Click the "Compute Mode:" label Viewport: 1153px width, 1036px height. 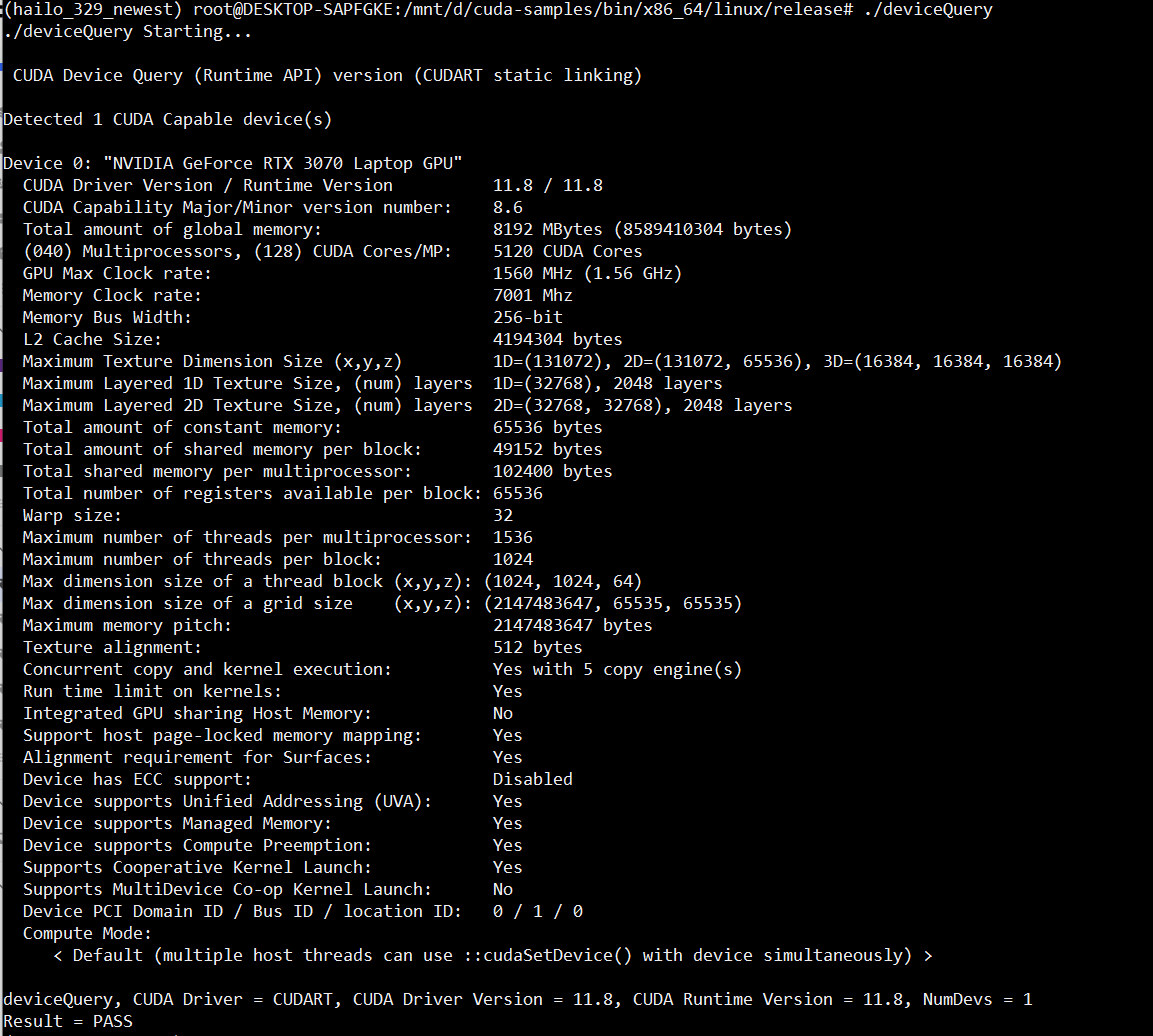coord(87,933)
